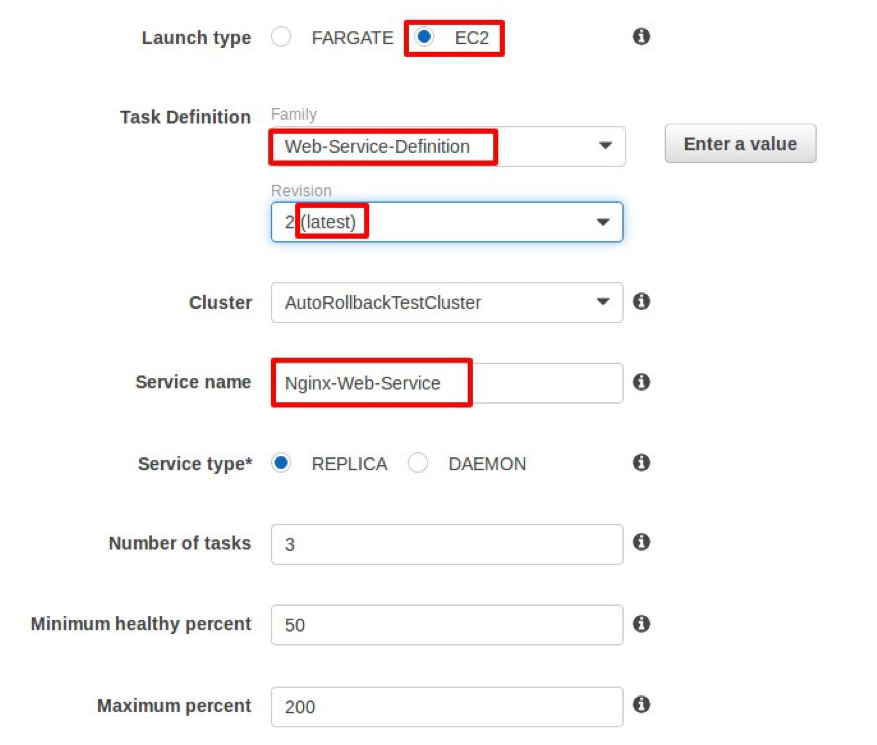Screen dimensions: 877x745
Task: Open the Task Definition Family dropdown
Action: point(447,147)
